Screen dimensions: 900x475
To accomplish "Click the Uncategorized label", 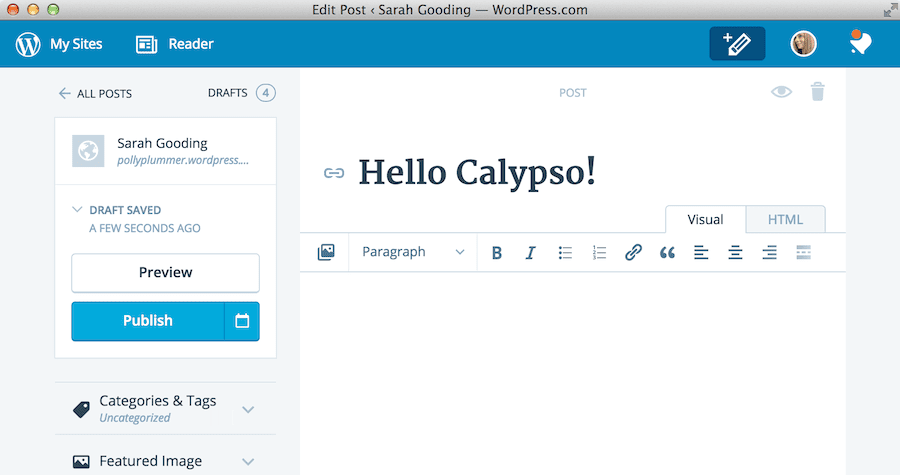I will (x=135, y=418).
